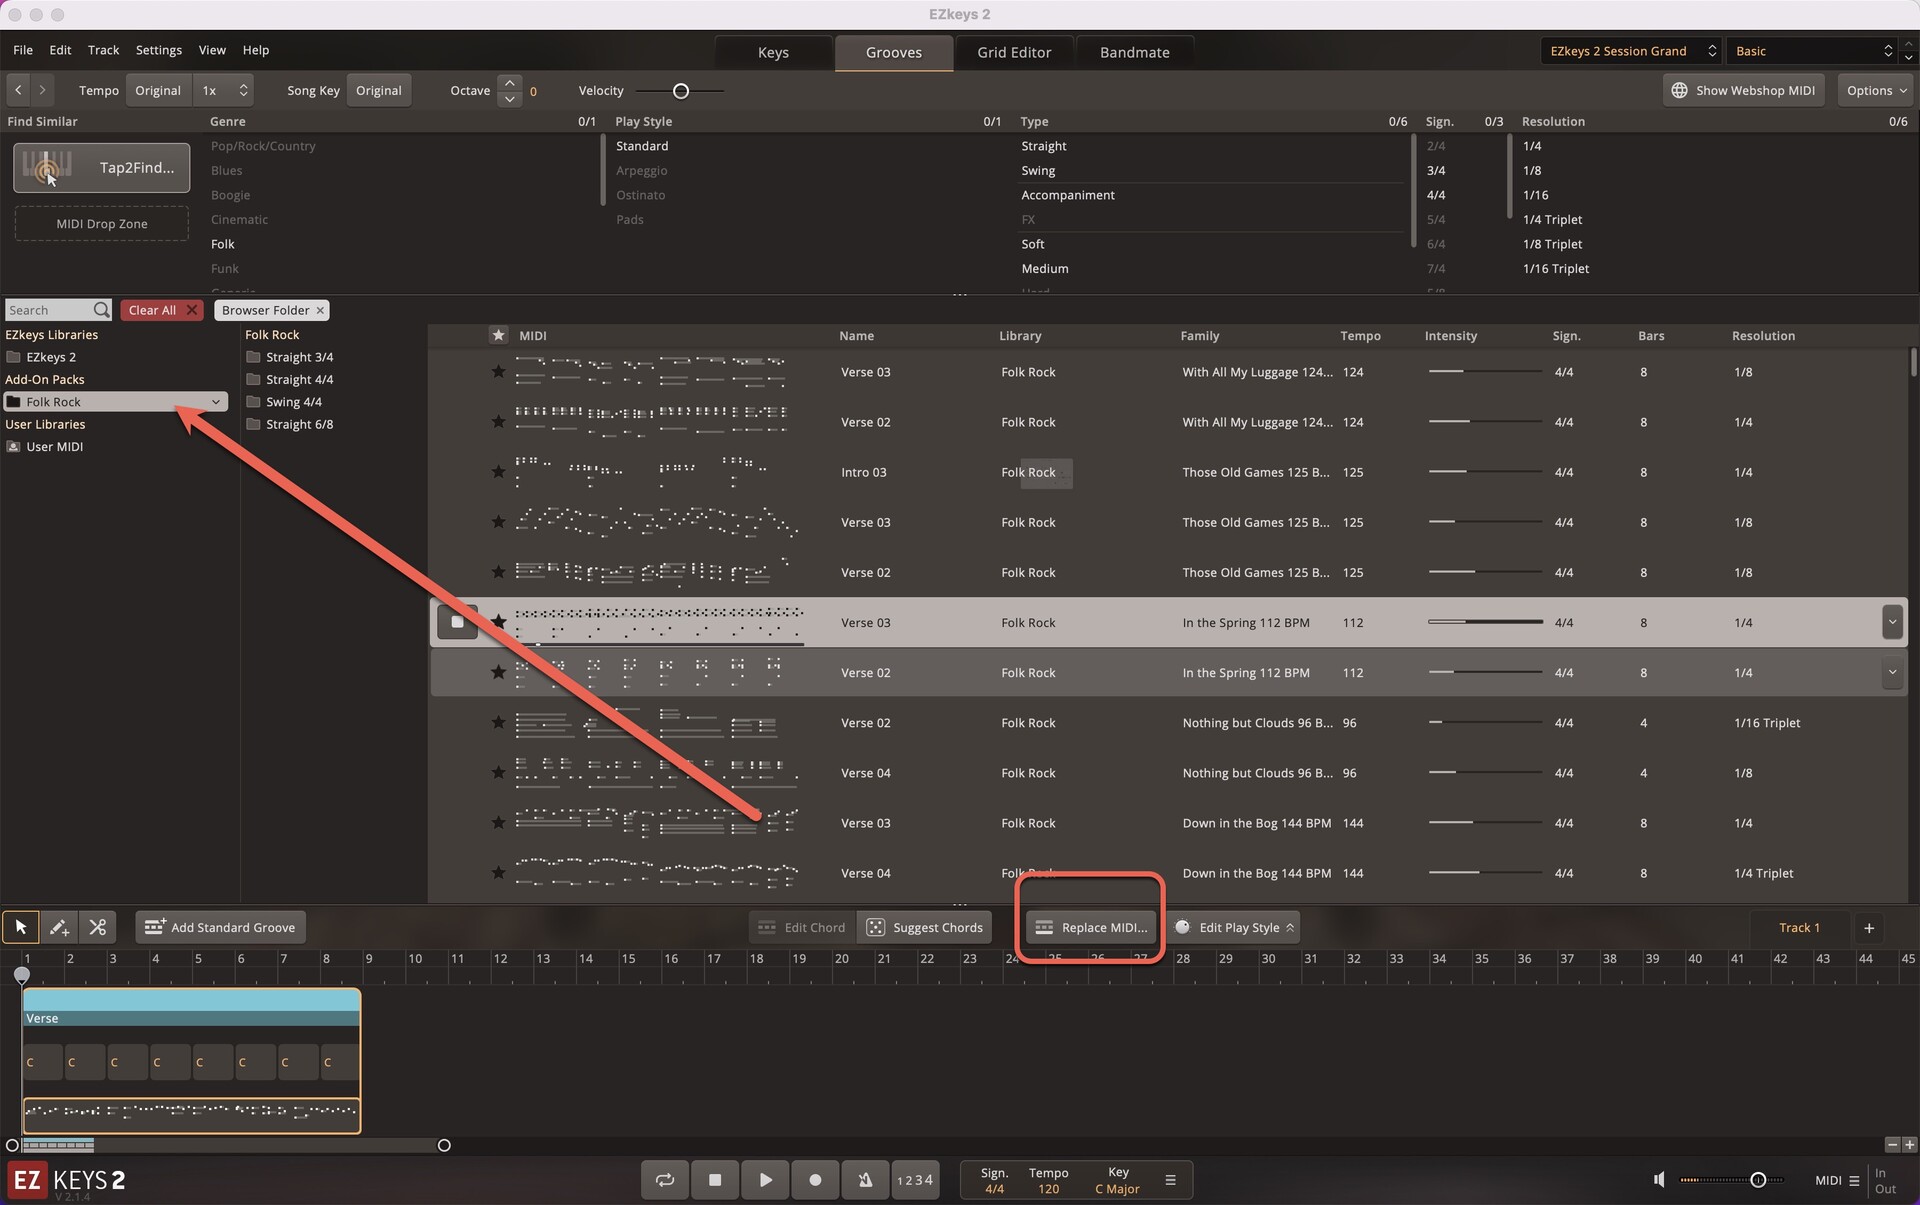Switch to the Grid Editor tab
Image resolution: width=1920 pixels, height=1205 pixels.
pos(1013,52)
